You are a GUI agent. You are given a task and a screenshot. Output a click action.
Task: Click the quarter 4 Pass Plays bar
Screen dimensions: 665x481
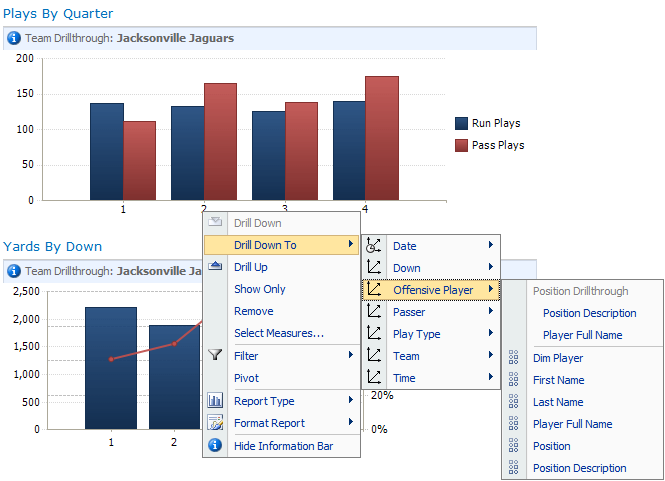pos(381,138)
